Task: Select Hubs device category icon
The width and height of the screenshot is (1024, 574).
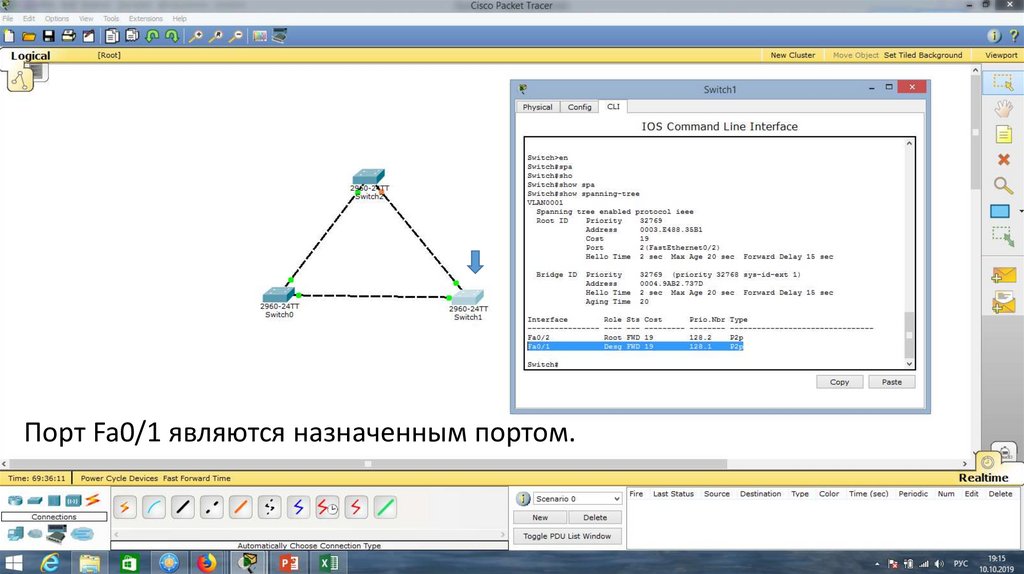Action: [x=54, y=501]
